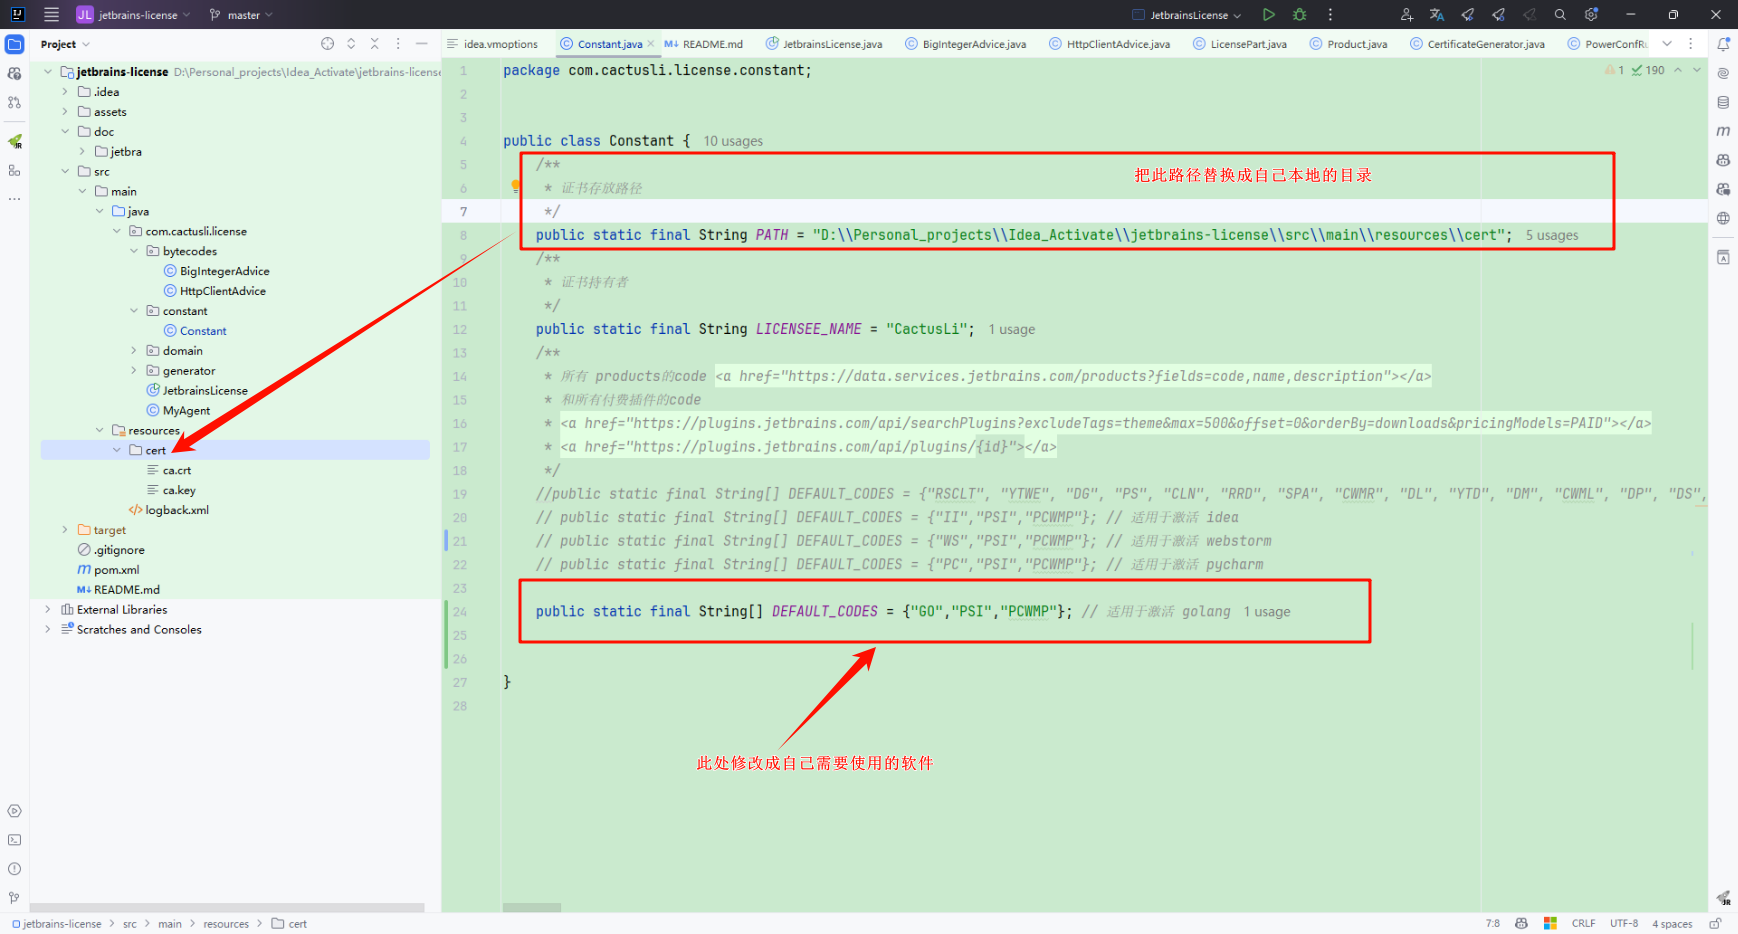Open Code With Me add-user icon

tap(1406, 15)
